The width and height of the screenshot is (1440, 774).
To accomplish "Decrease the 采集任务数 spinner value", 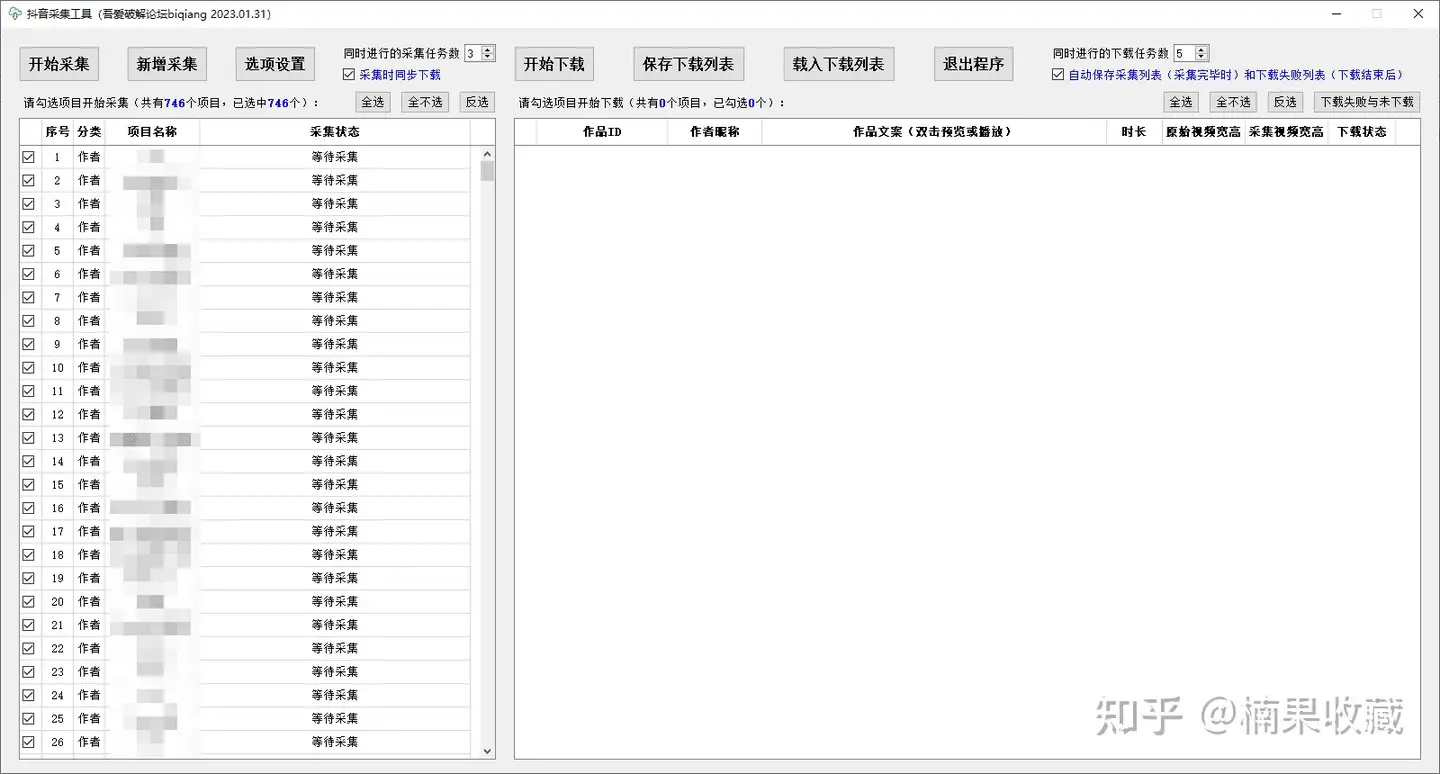I will coord(488,58).
